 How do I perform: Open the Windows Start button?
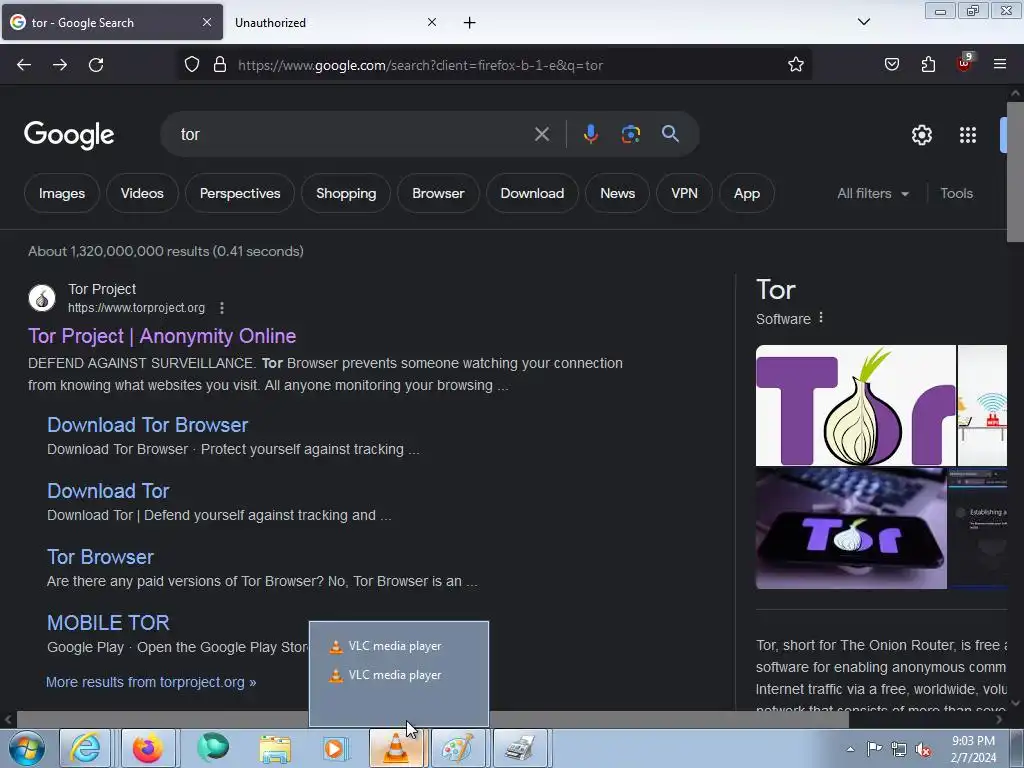pyautogui.click(x=27, y=749)
